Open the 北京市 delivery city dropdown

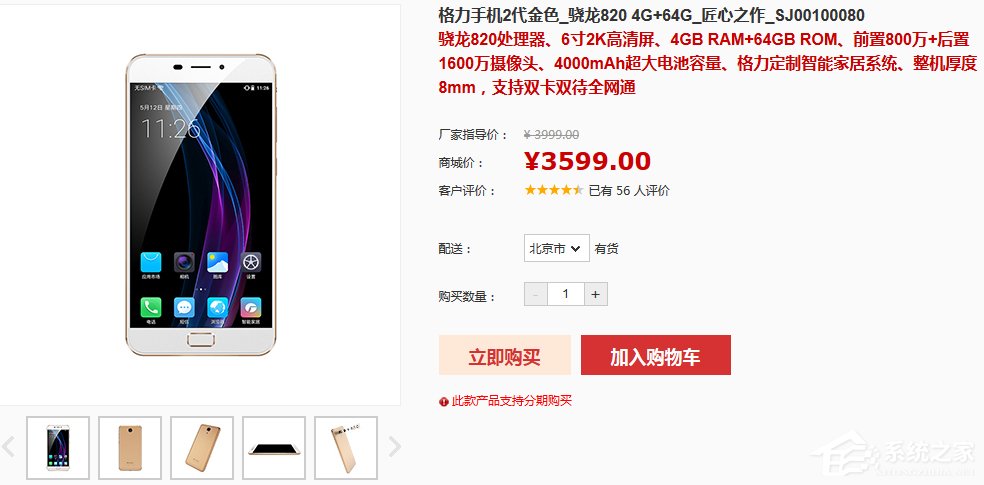pyautogui.click(x=557, y=248)
